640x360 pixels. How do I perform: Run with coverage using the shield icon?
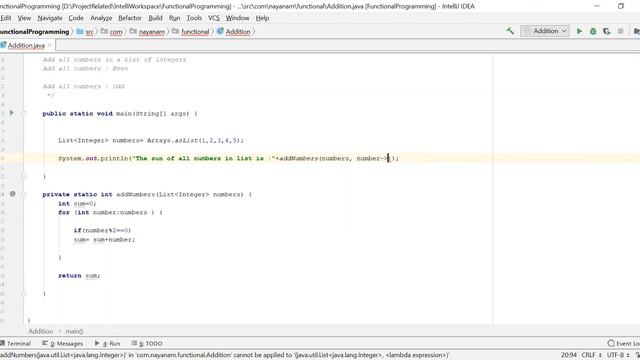click(x=607, y=31)
